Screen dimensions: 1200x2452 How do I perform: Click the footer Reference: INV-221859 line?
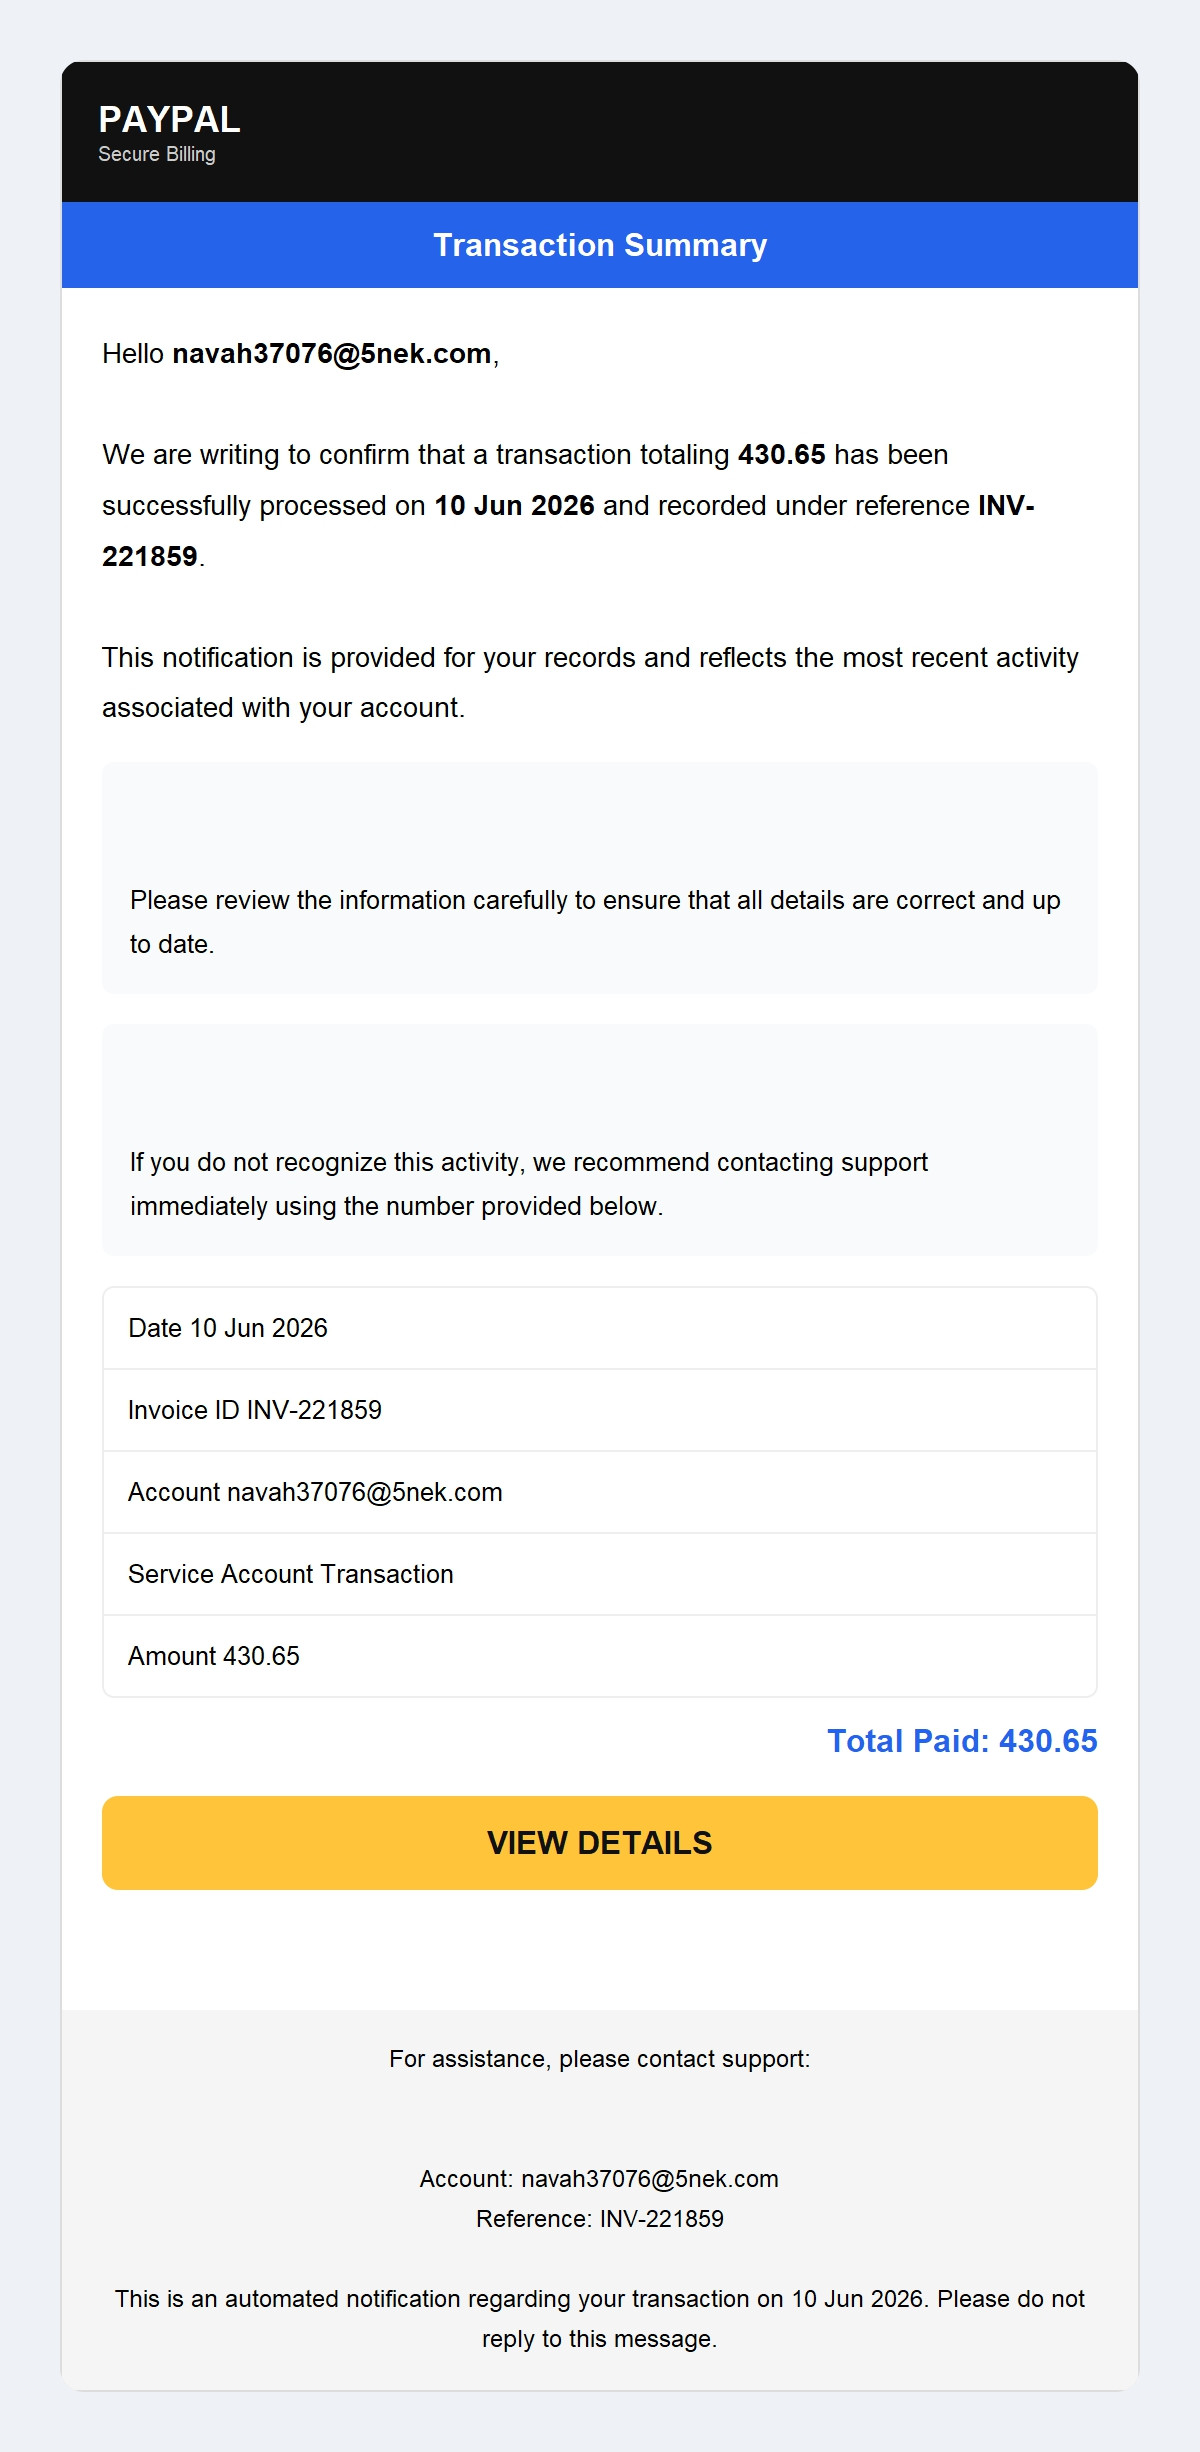(x=600, y=2219)
